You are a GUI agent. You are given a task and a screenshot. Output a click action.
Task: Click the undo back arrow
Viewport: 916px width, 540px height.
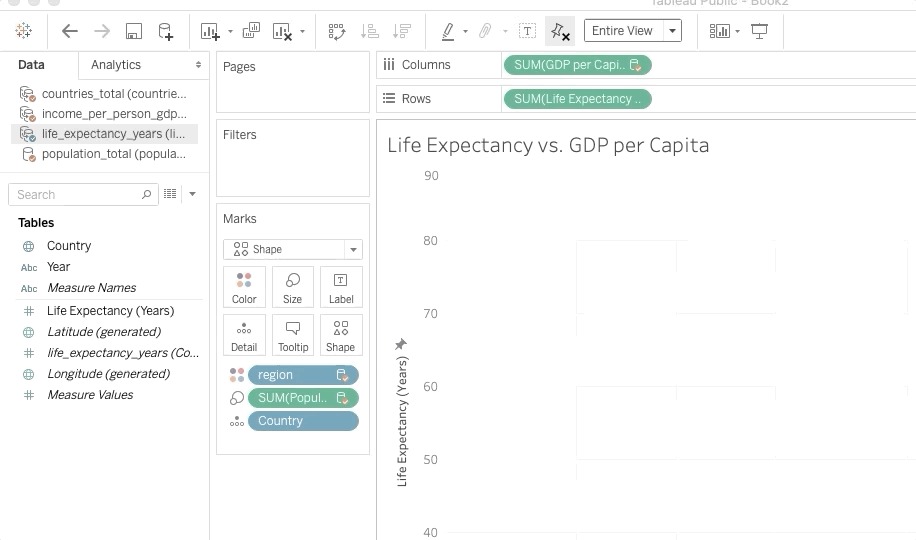point(69,31)
